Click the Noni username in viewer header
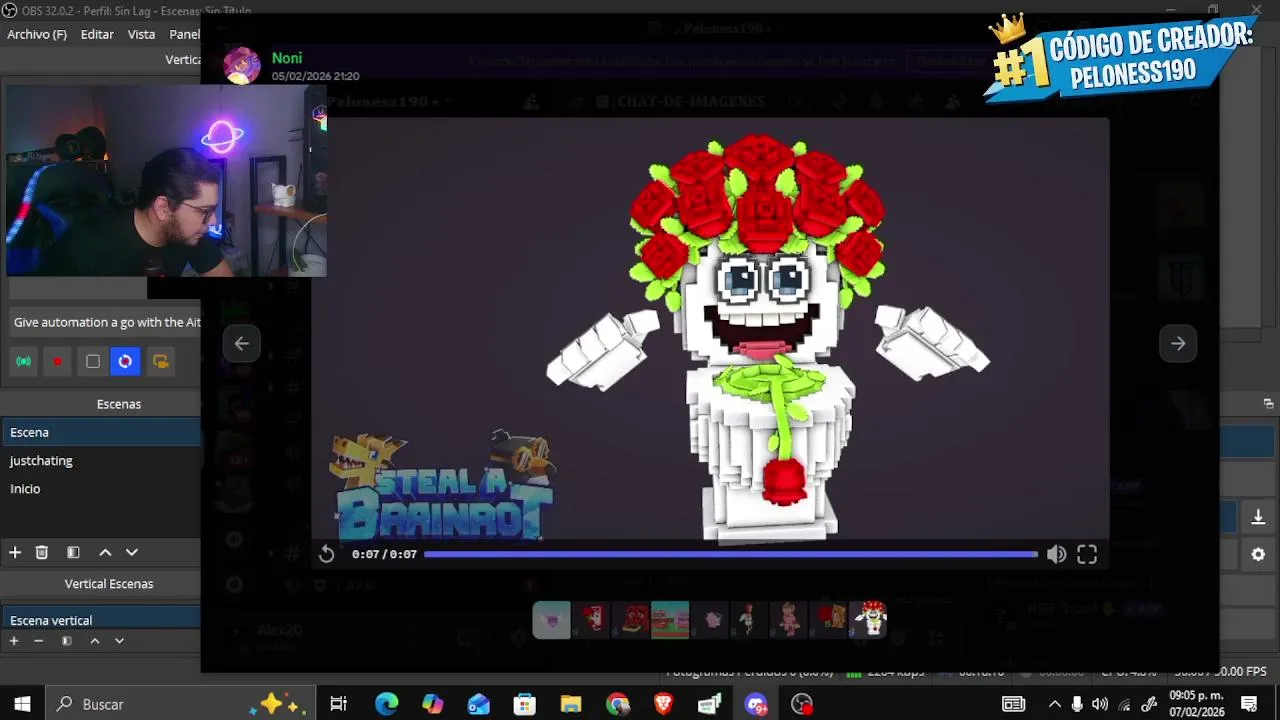Screen dimensions: 1280x720 click(x=287, y=58)
